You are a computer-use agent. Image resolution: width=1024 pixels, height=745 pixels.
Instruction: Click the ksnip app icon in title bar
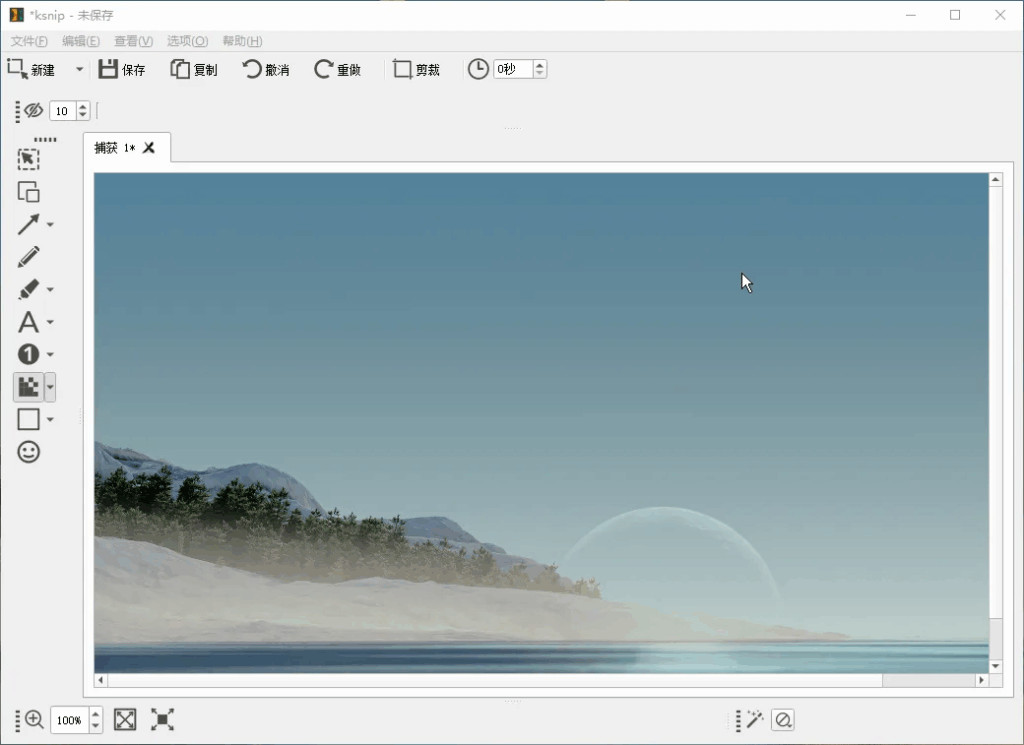click(x=16, y=14)
